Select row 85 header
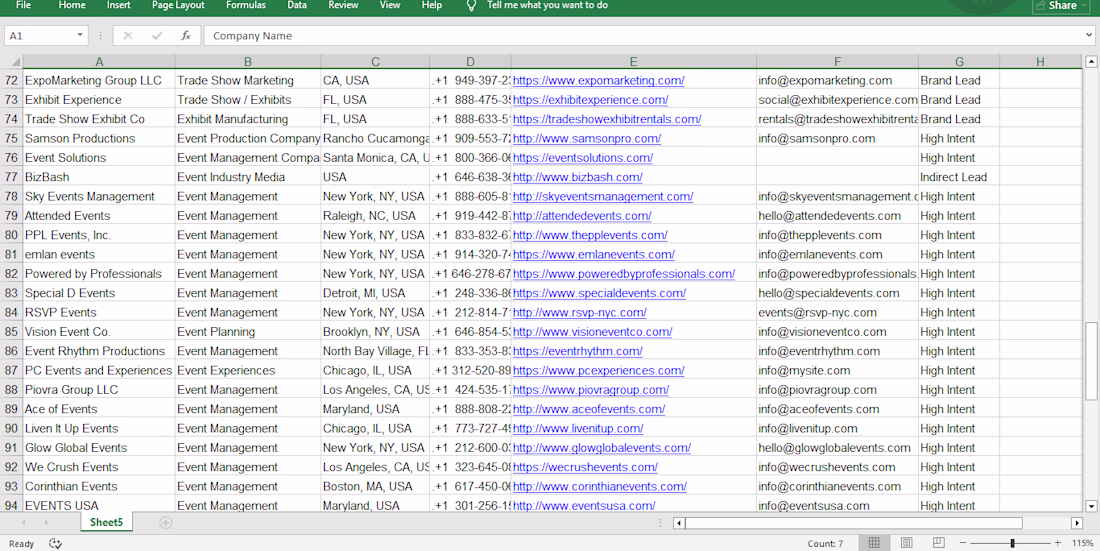Image resolution: width=1100 pixels, height=551 pixels. coord(11,331)
